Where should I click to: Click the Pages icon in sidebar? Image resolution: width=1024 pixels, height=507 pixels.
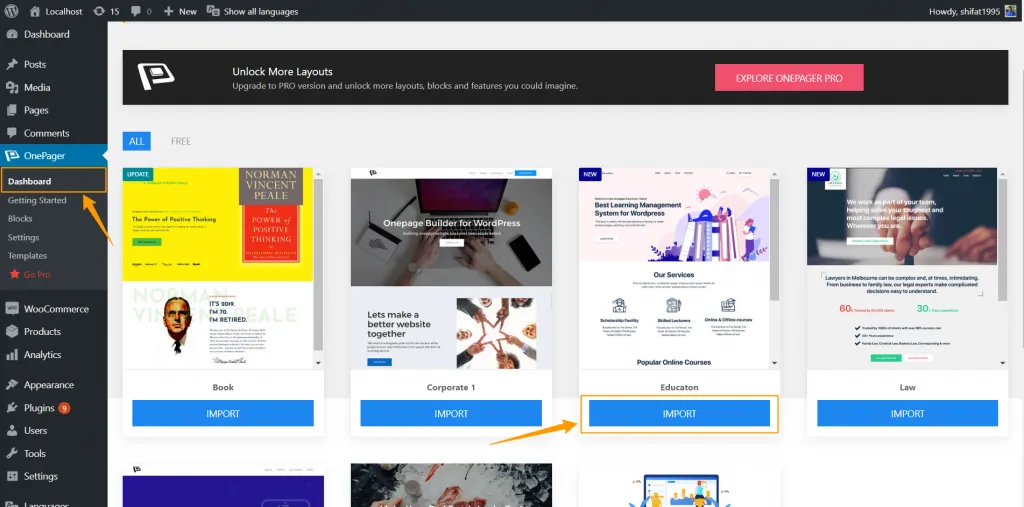[12, 110]
